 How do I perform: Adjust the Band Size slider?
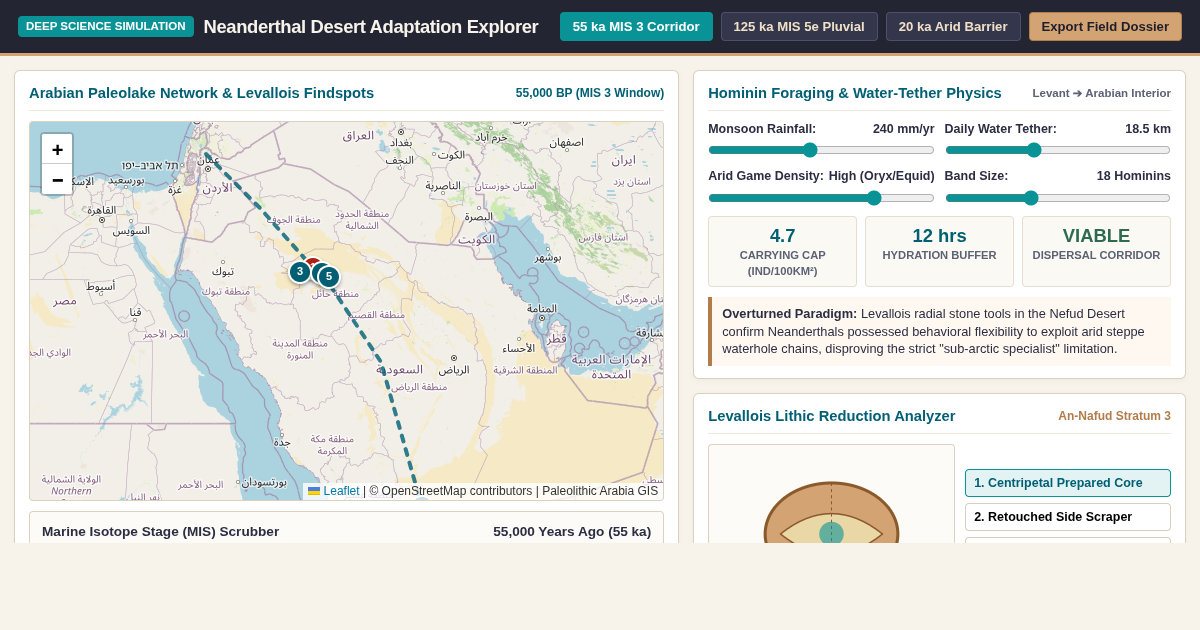(x=1058, y=198)
